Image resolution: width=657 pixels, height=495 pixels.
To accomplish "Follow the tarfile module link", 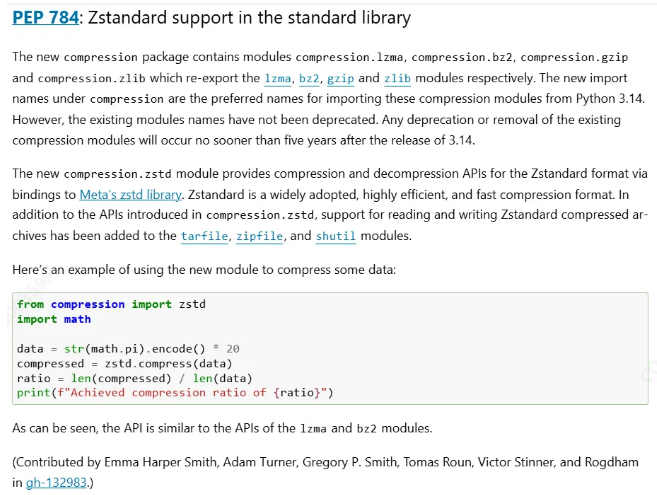I will 204,237.
